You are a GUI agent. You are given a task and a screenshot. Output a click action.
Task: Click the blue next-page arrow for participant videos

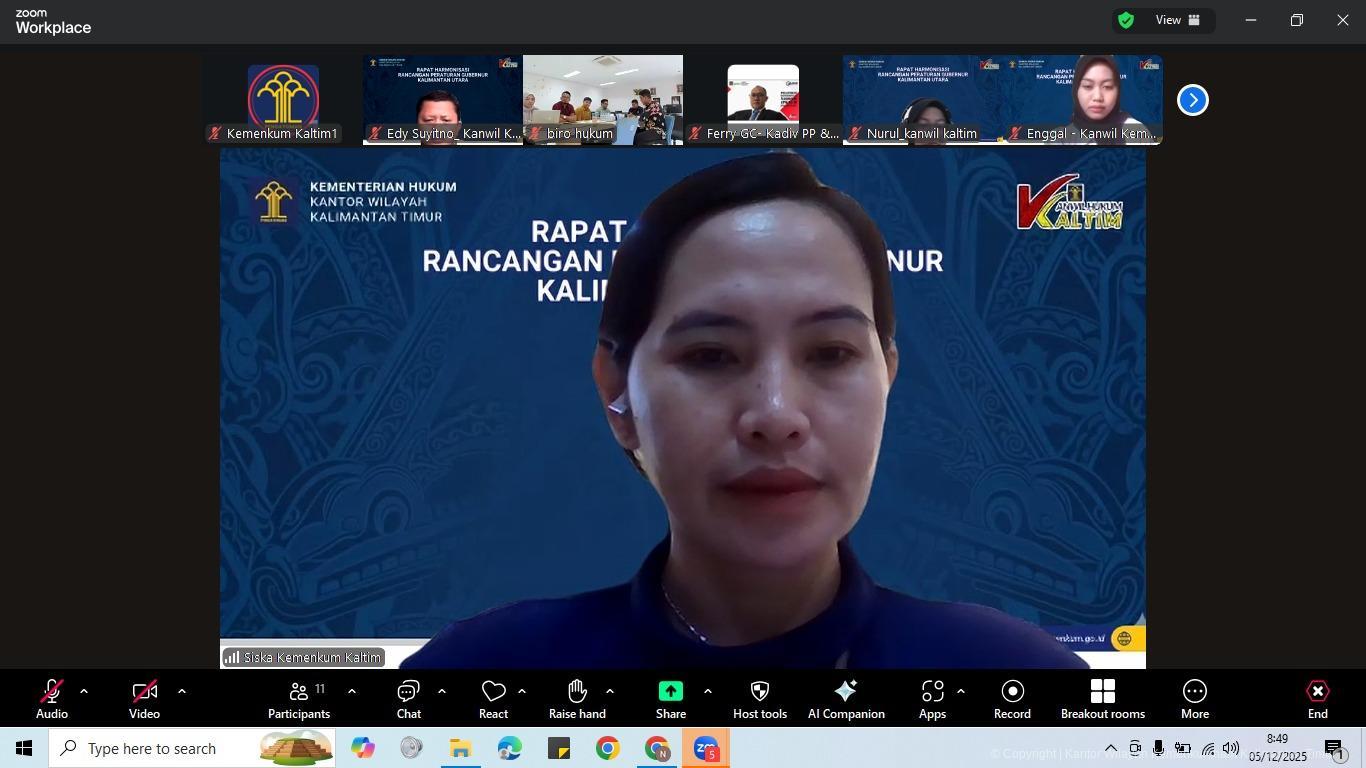(1192, 99)
